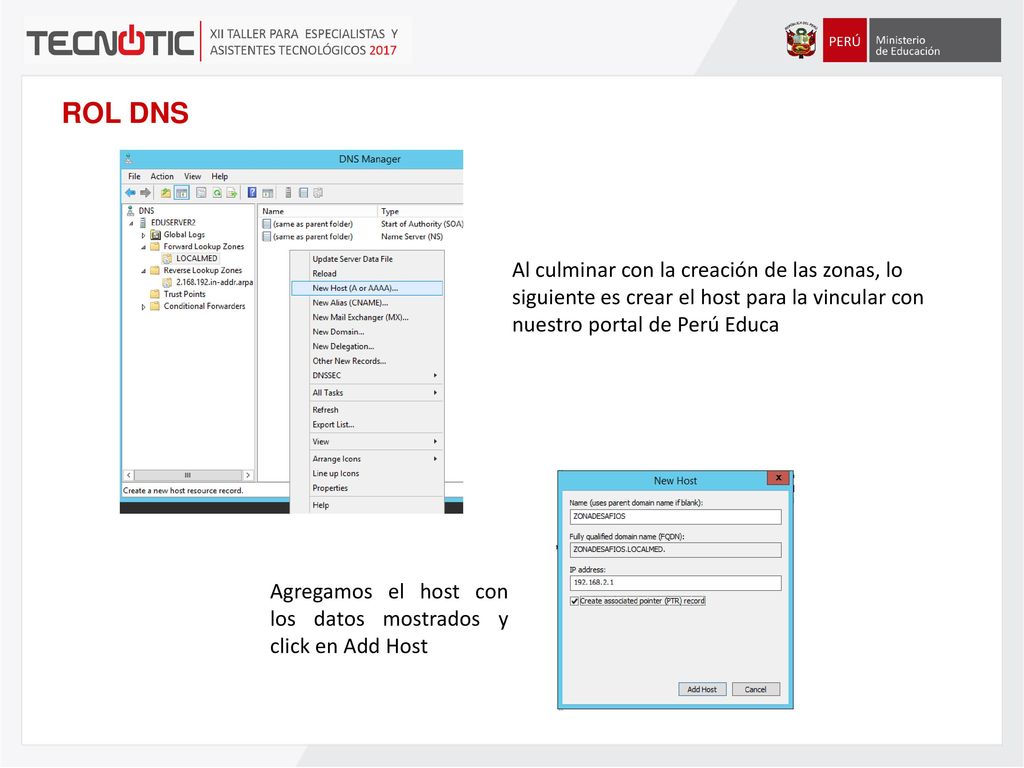
Task: Click the 2.168.192.in-addr.arpa zone icon
Action: pyautogui.click(x=167, y=282)
